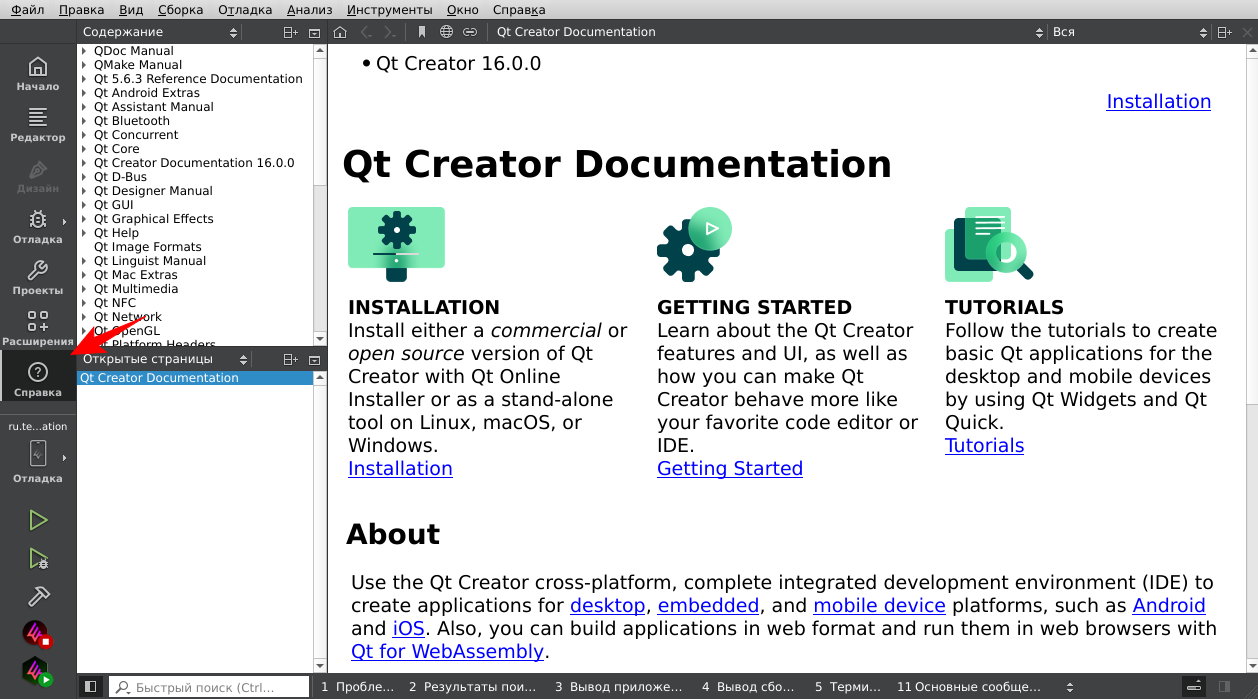This screenshot has height=699, width=1258.
Task: Open the desktop link in About
Action: coord(607,605)
